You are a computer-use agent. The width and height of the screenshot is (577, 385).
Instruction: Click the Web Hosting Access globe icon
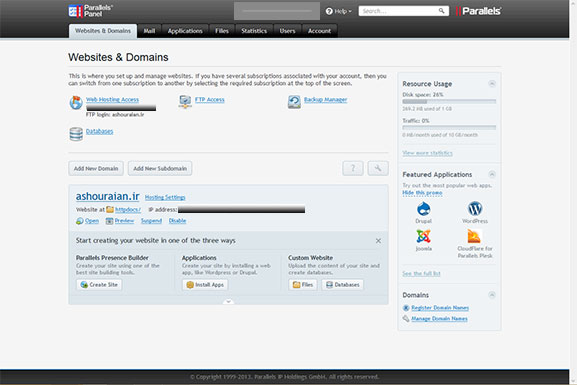click(76, 102)
